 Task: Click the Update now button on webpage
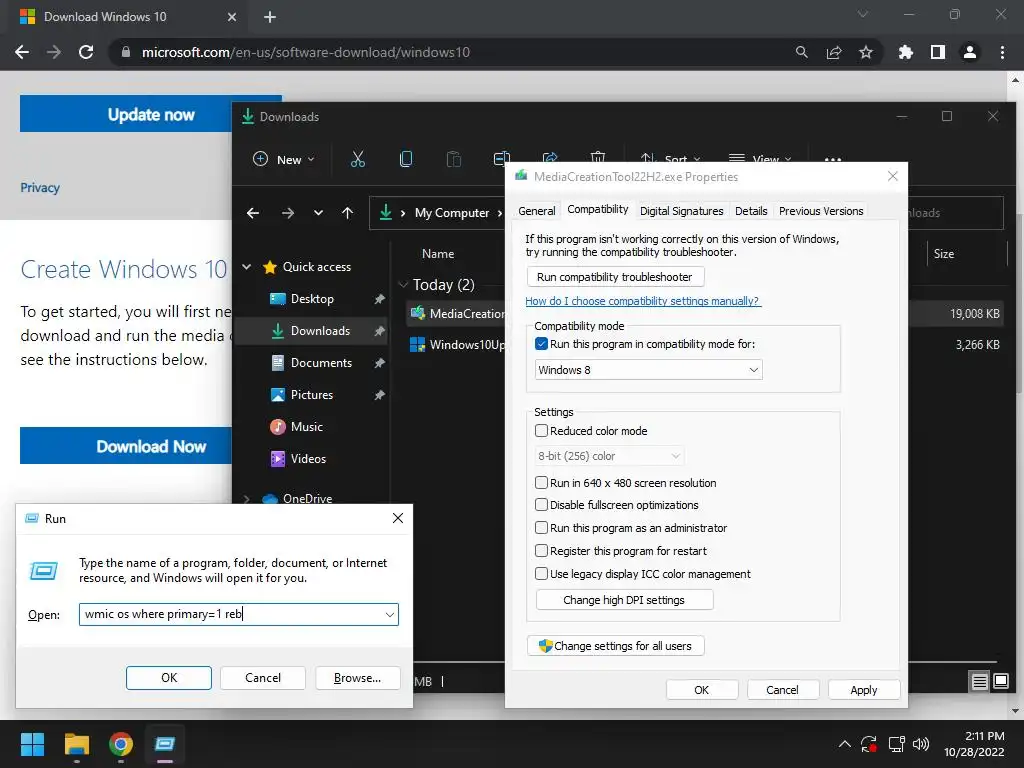tap(151, 114)
